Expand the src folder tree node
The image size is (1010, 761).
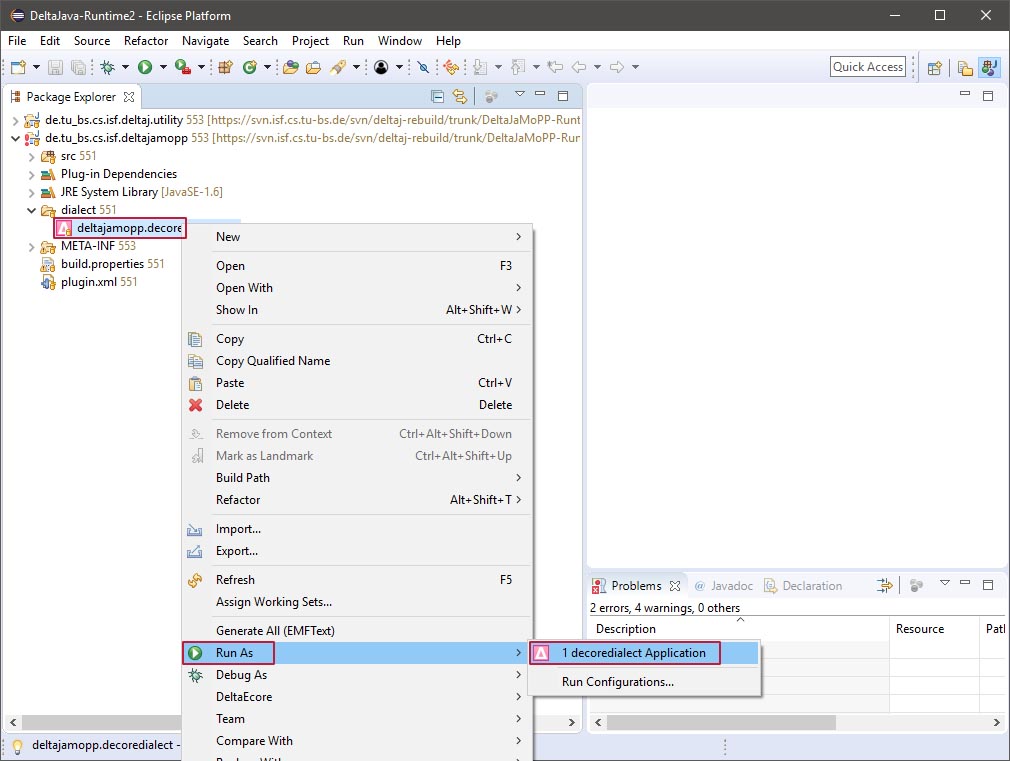pos(31,156)
